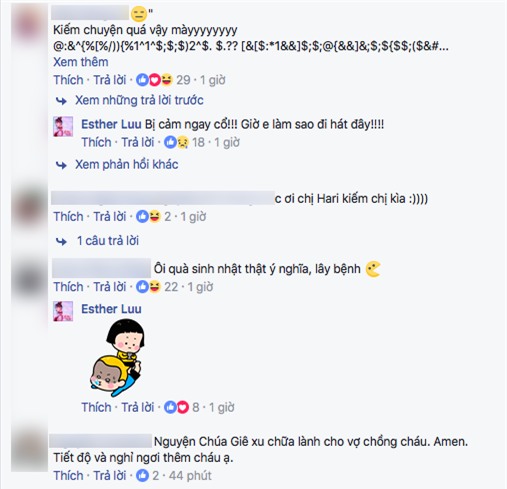Click Thích under the birthday gift comment

(68, 287)
